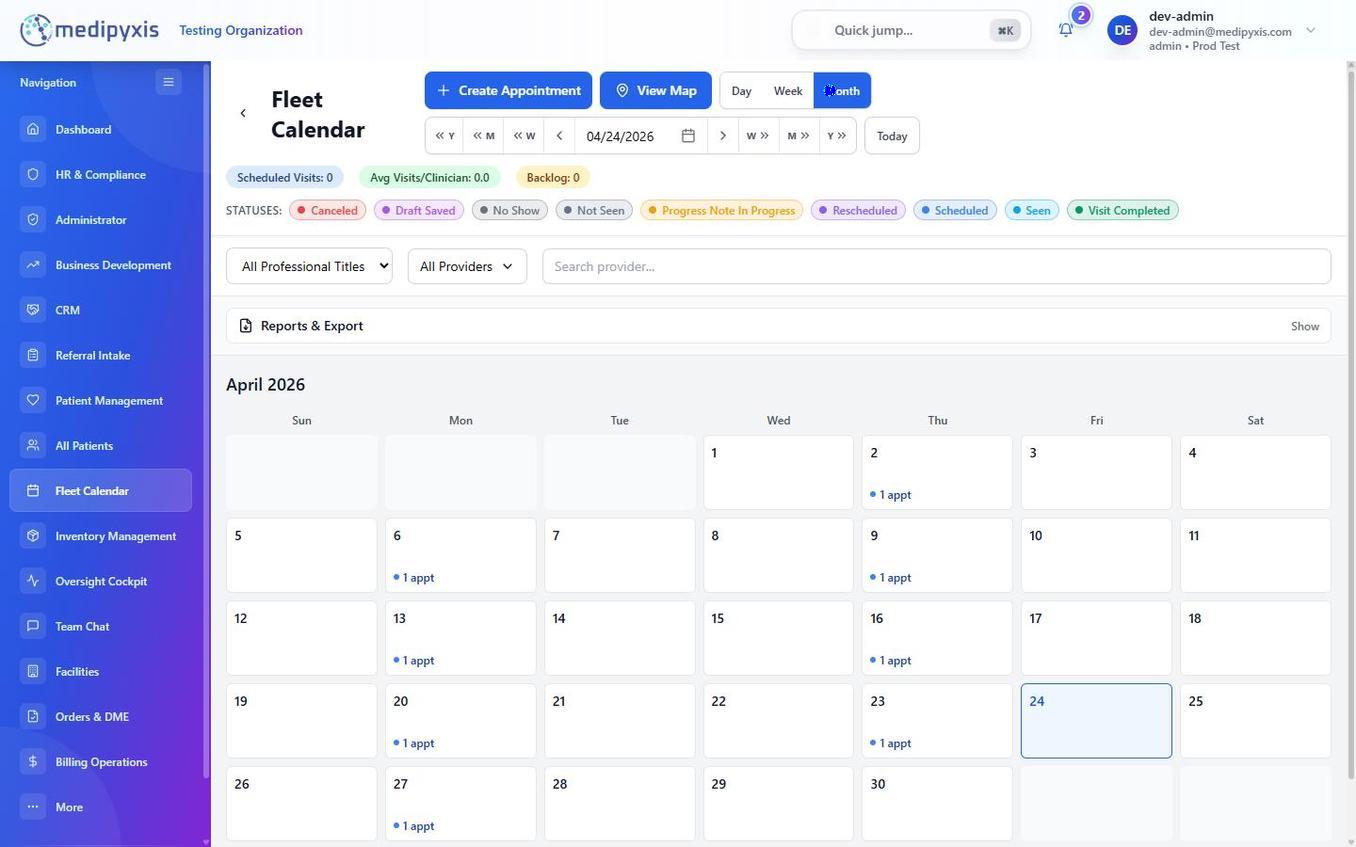Click the back arrow beside Fleet Calendar
Image resolution: width=1356 pixels, height=847 pixels.
point(243,114)
